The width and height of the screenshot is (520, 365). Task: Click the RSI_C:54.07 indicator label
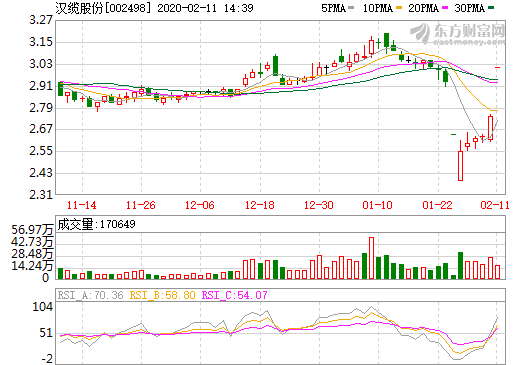235,295
